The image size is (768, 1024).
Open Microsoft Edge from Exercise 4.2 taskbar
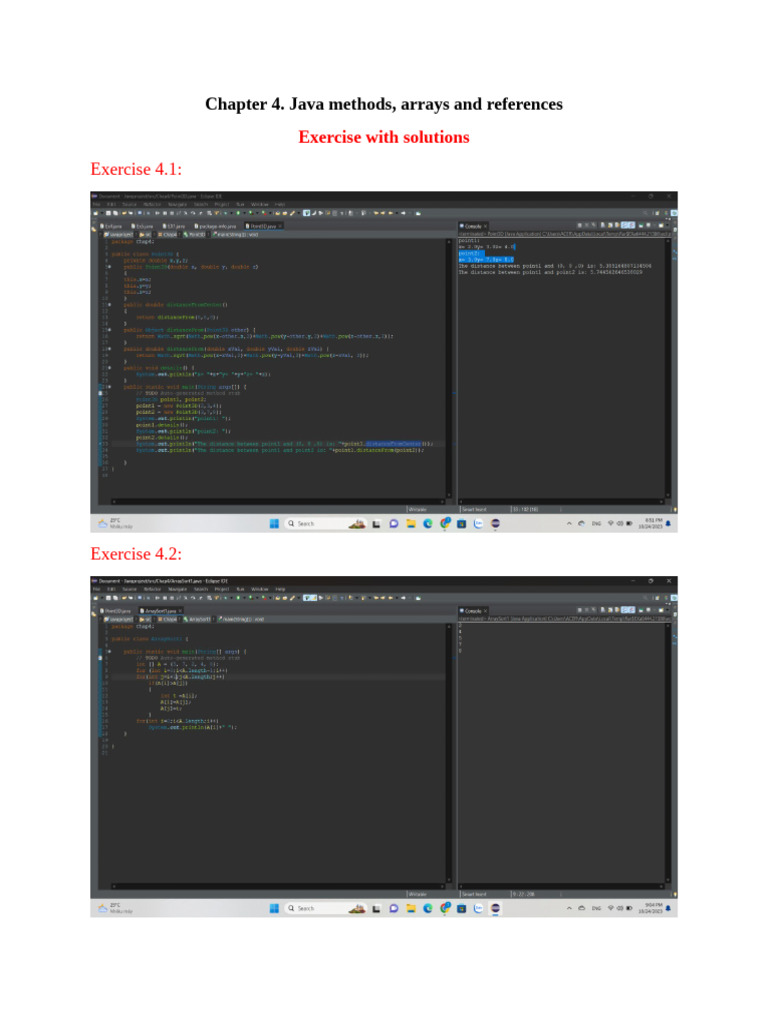427,908
